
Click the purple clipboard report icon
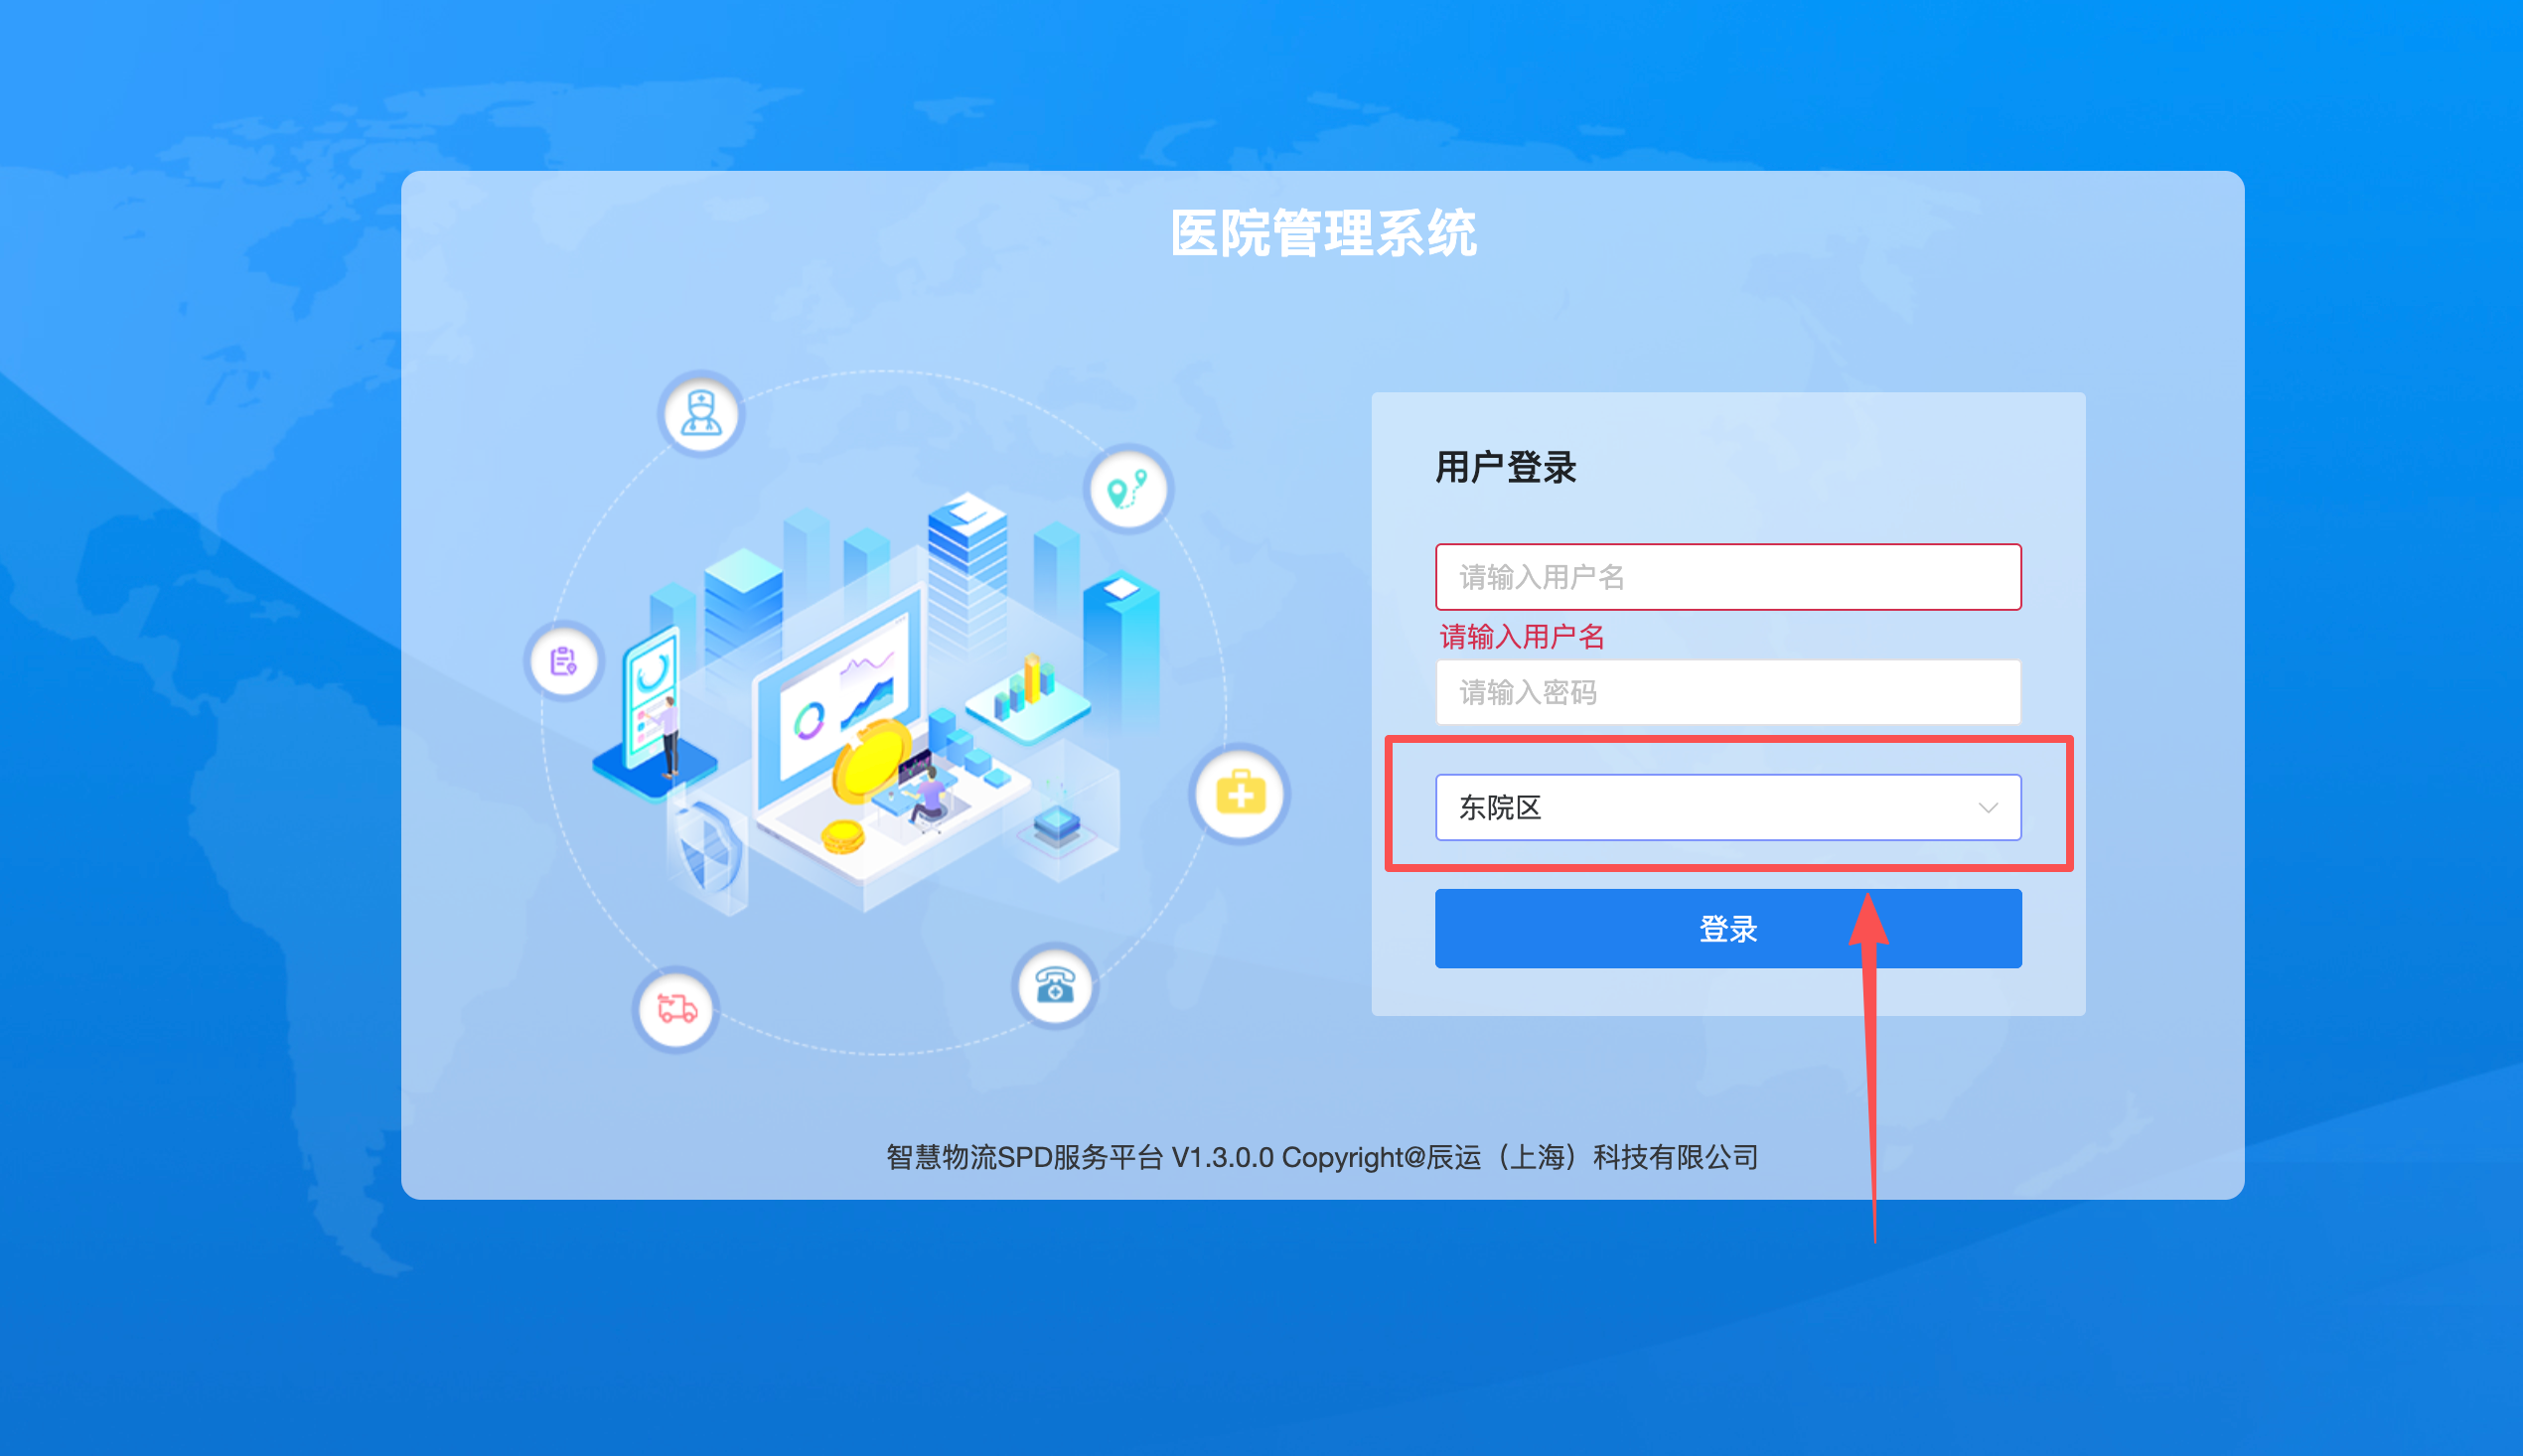point(564,661)
